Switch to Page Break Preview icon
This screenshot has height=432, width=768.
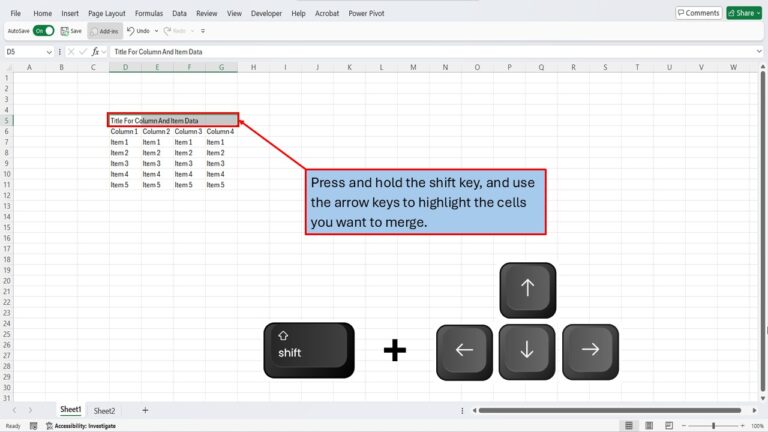669,426
